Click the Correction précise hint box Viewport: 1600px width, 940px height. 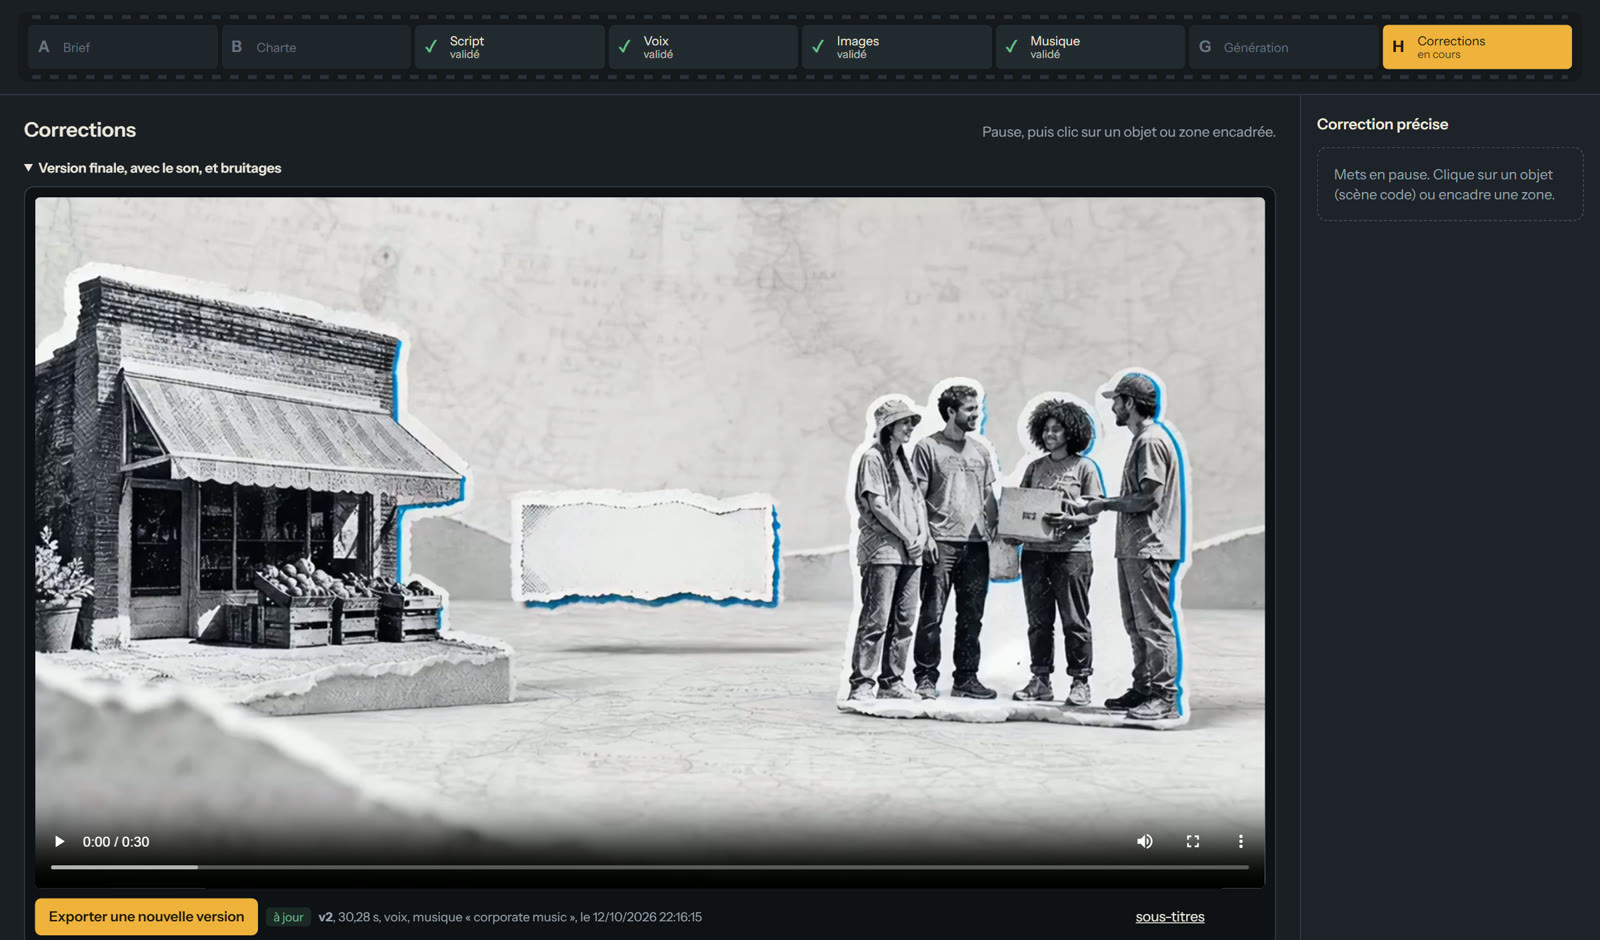(x=1450, y=184)
